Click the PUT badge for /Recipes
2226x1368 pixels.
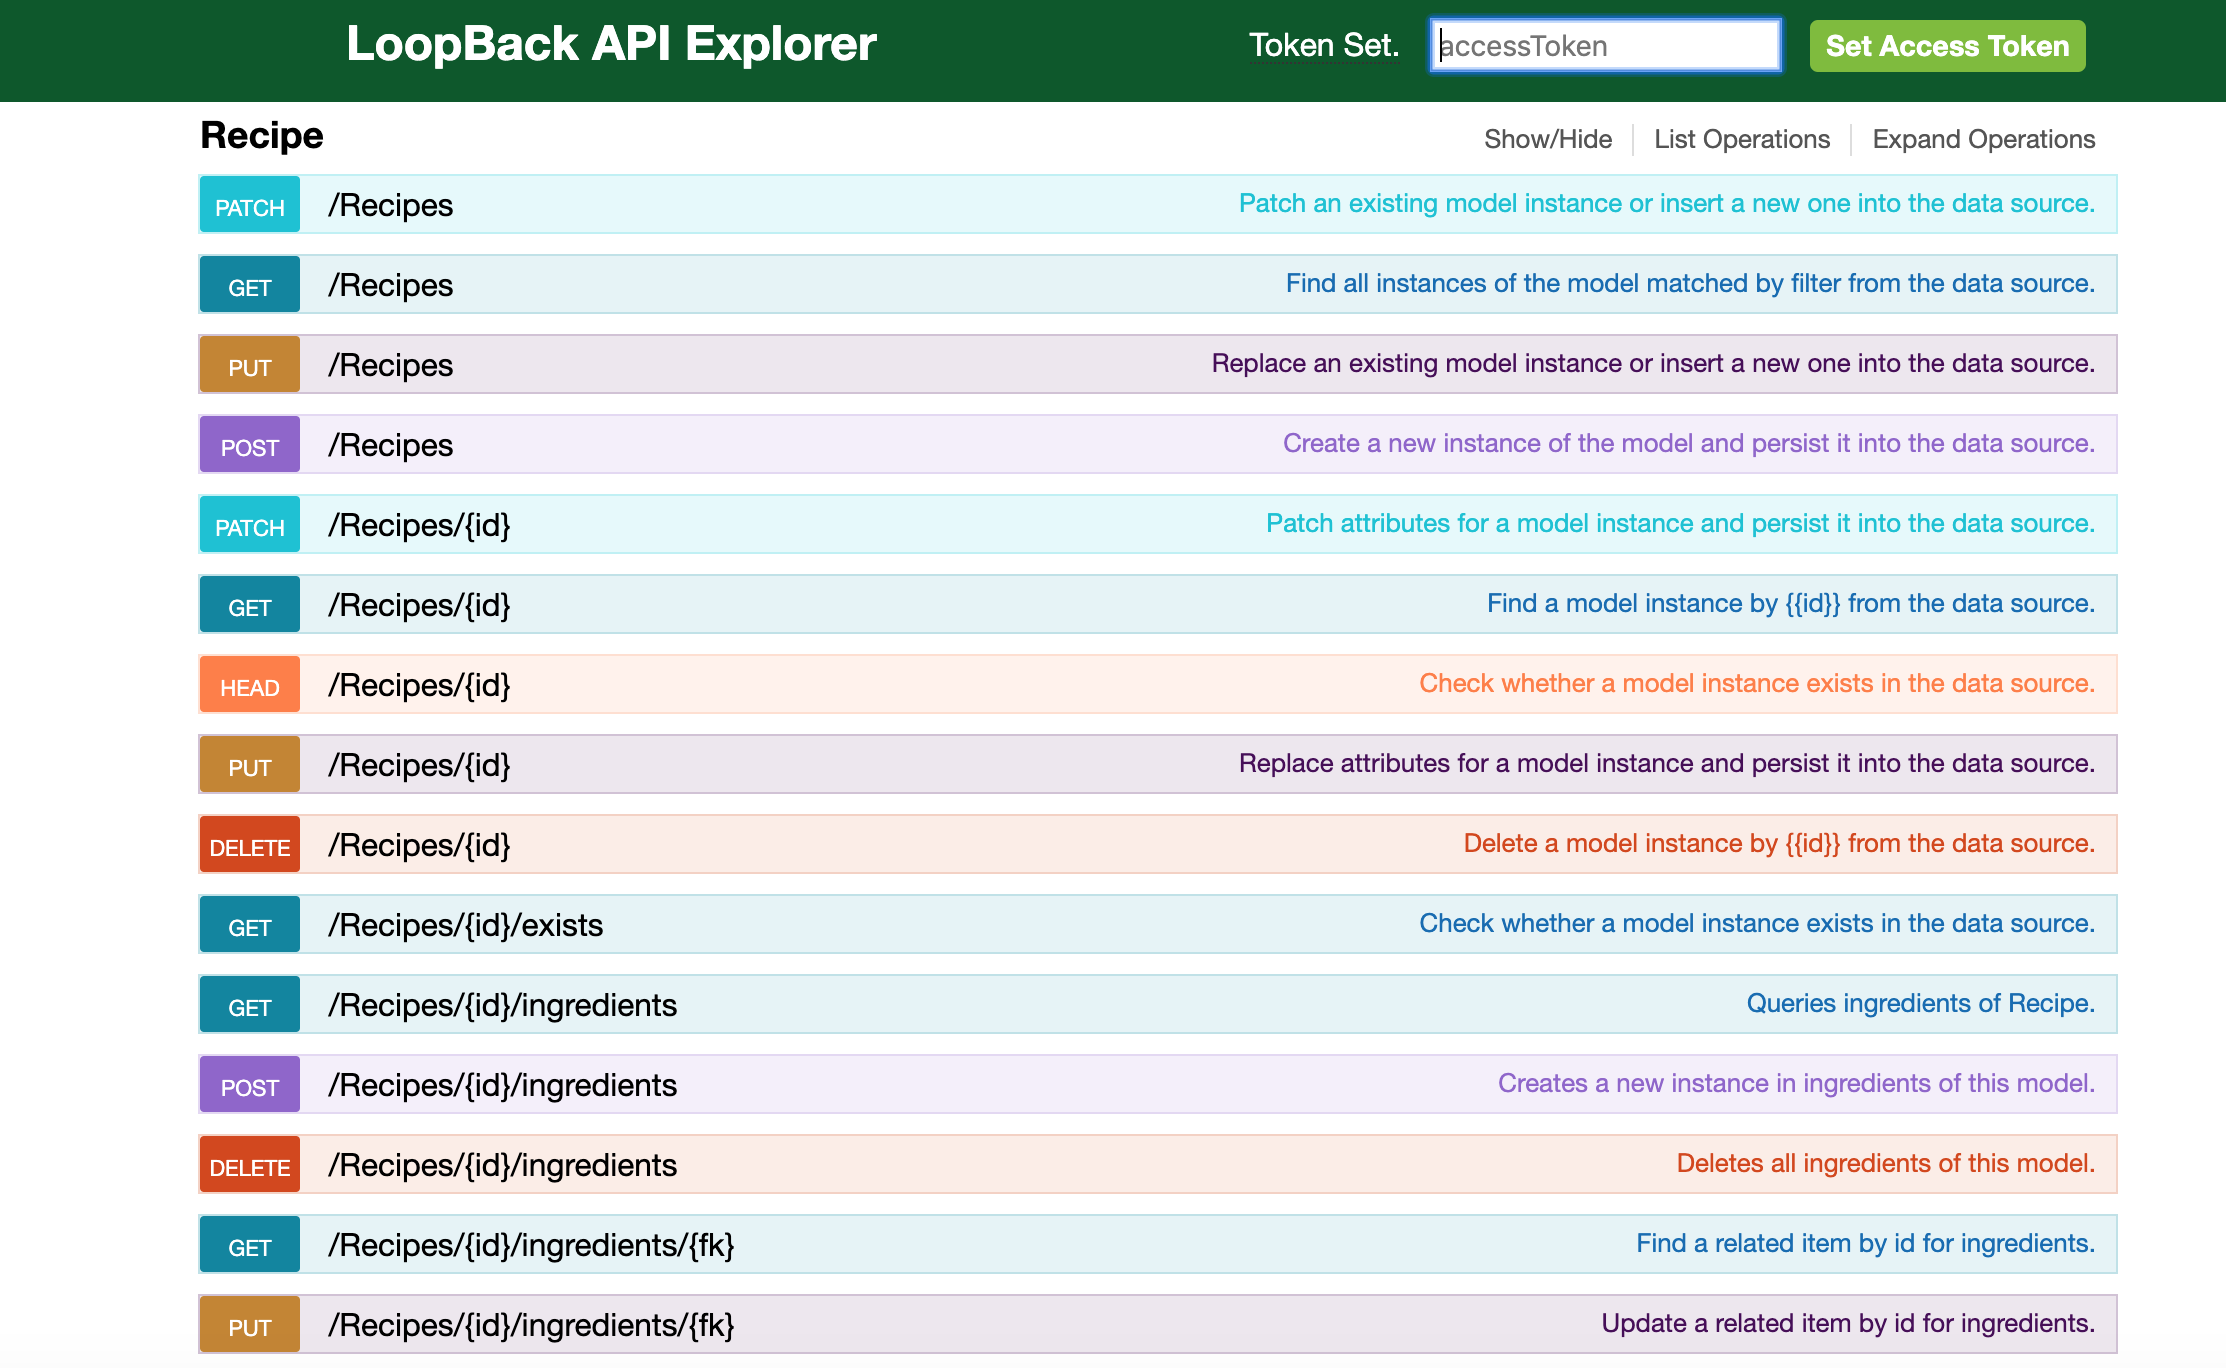coord(249,365)
